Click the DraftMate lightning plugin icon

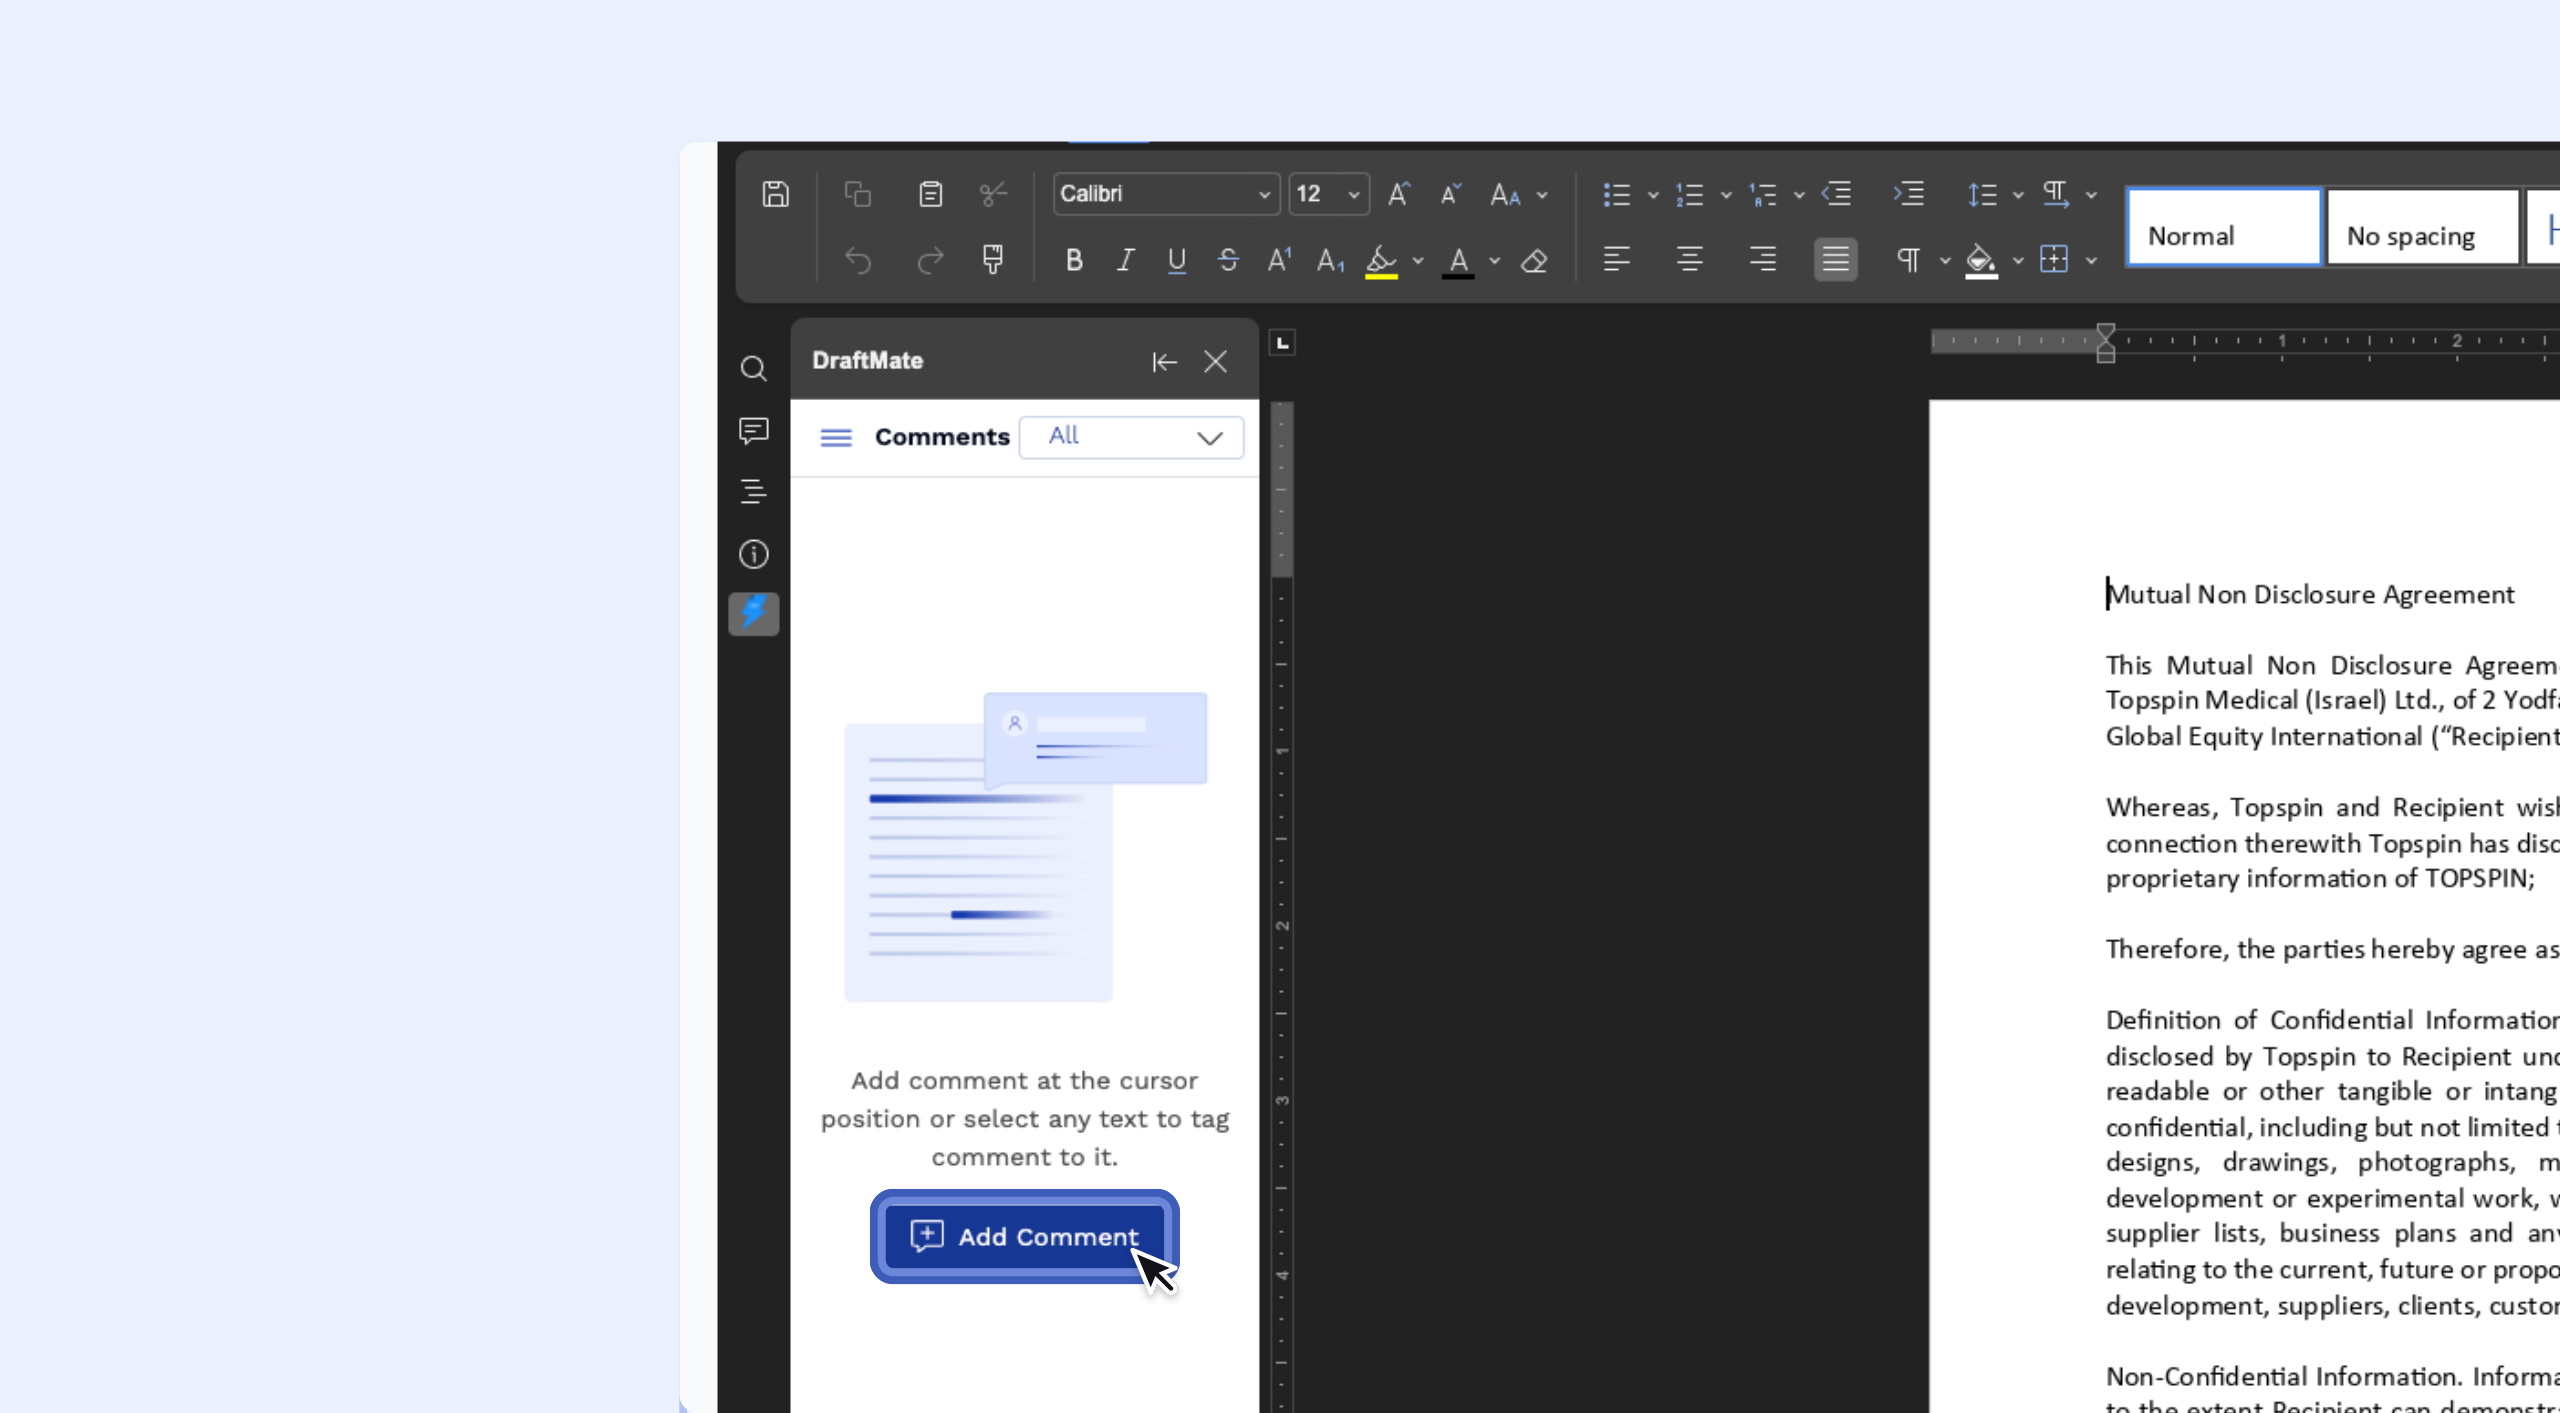tap(753, 613)
